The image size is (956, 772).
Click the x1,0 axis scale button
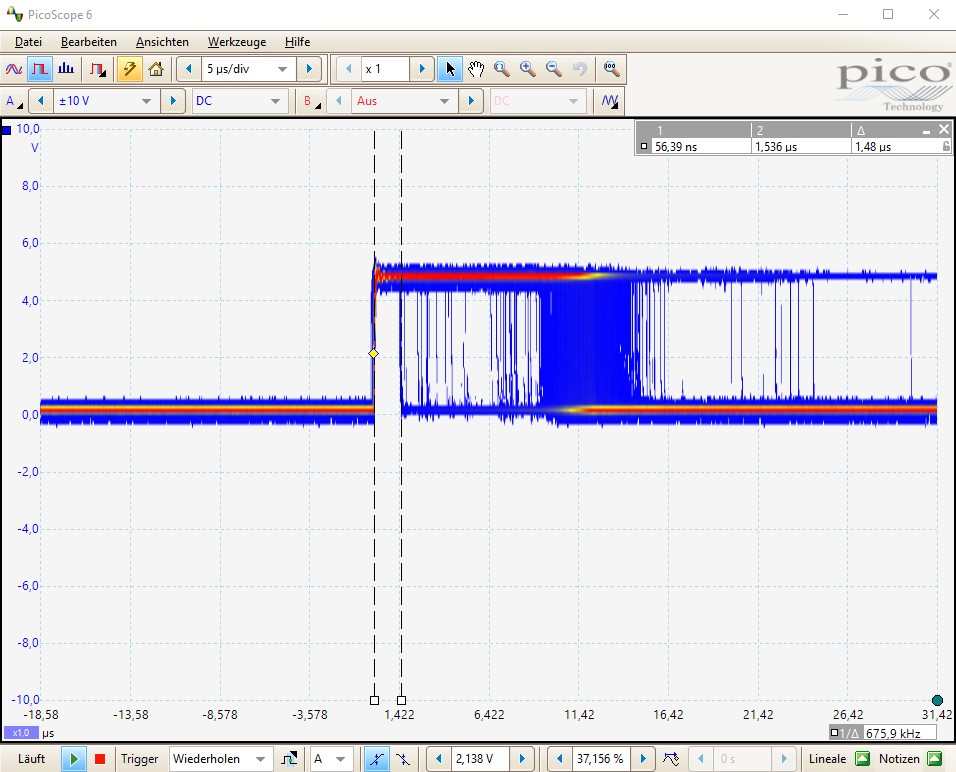[x=21, y=733]
